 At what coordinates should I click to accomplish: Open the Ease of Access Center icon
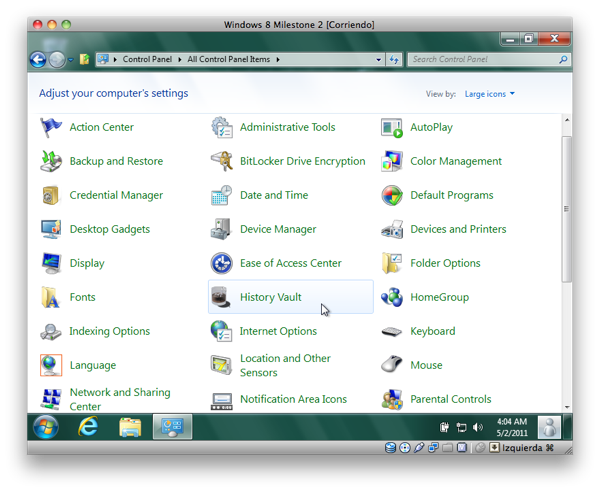click(x=222, y=263)
